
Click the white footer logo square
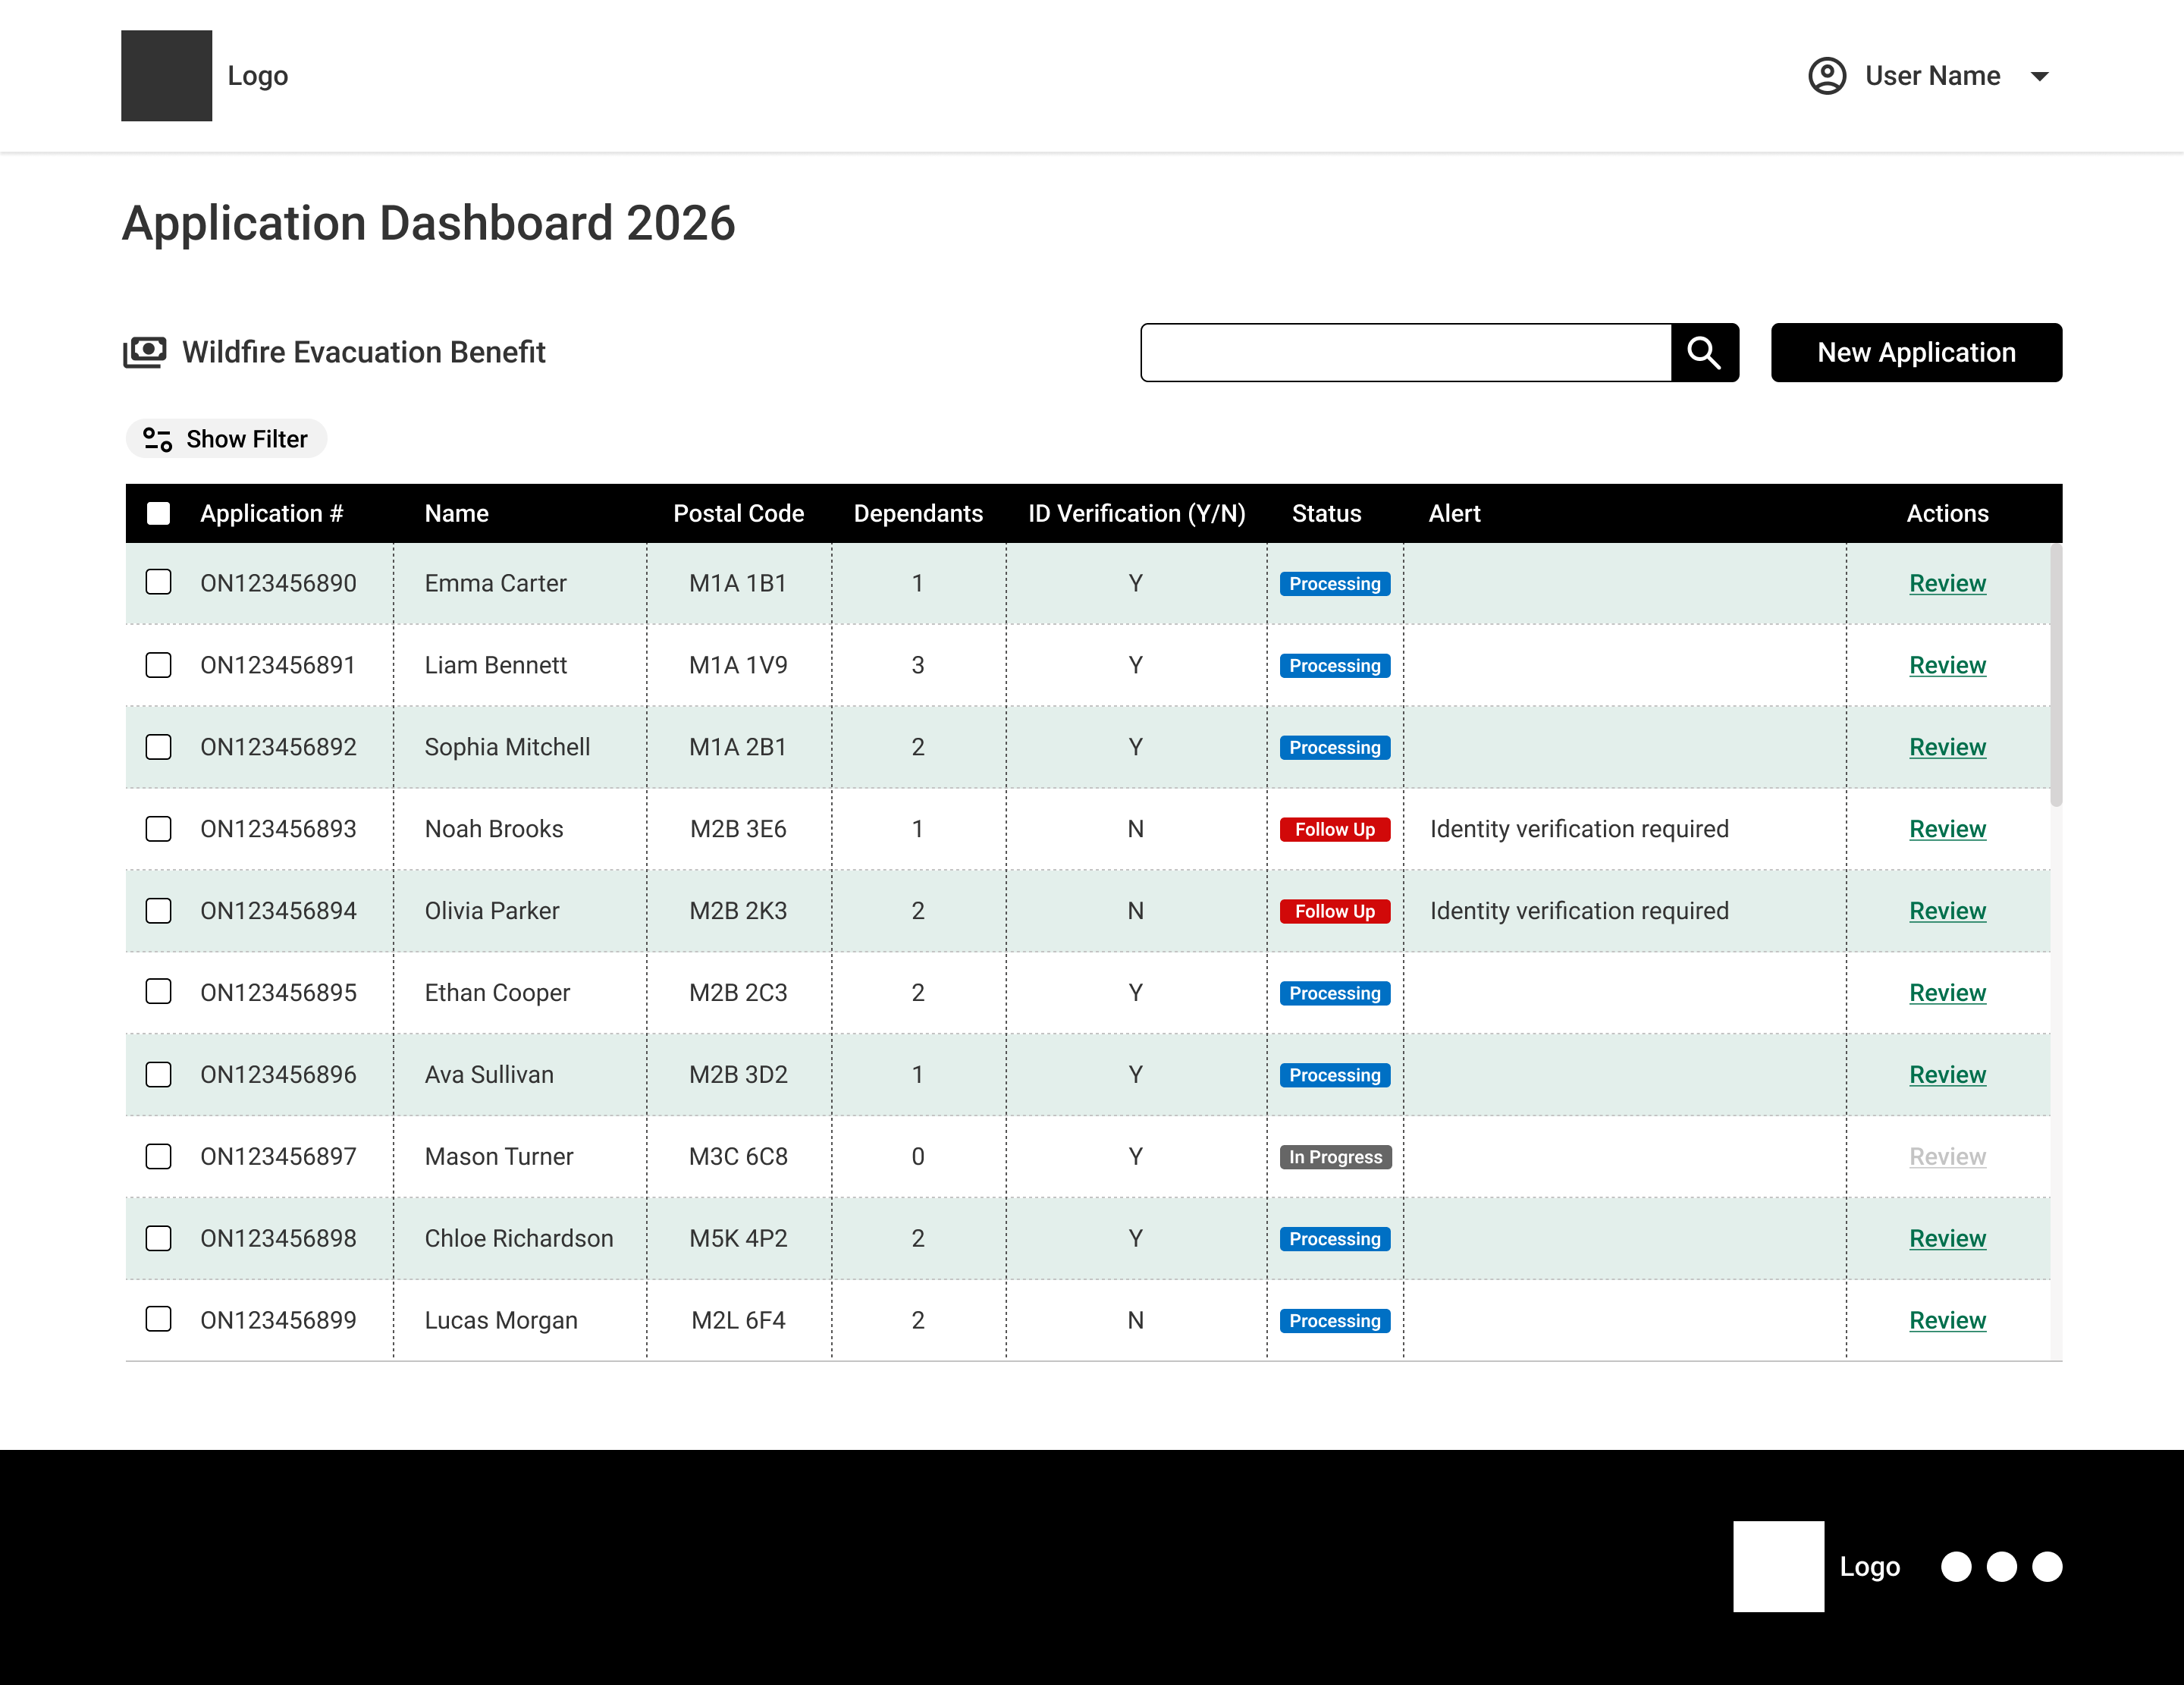pyautogui.click(x=1778, y=1566)
